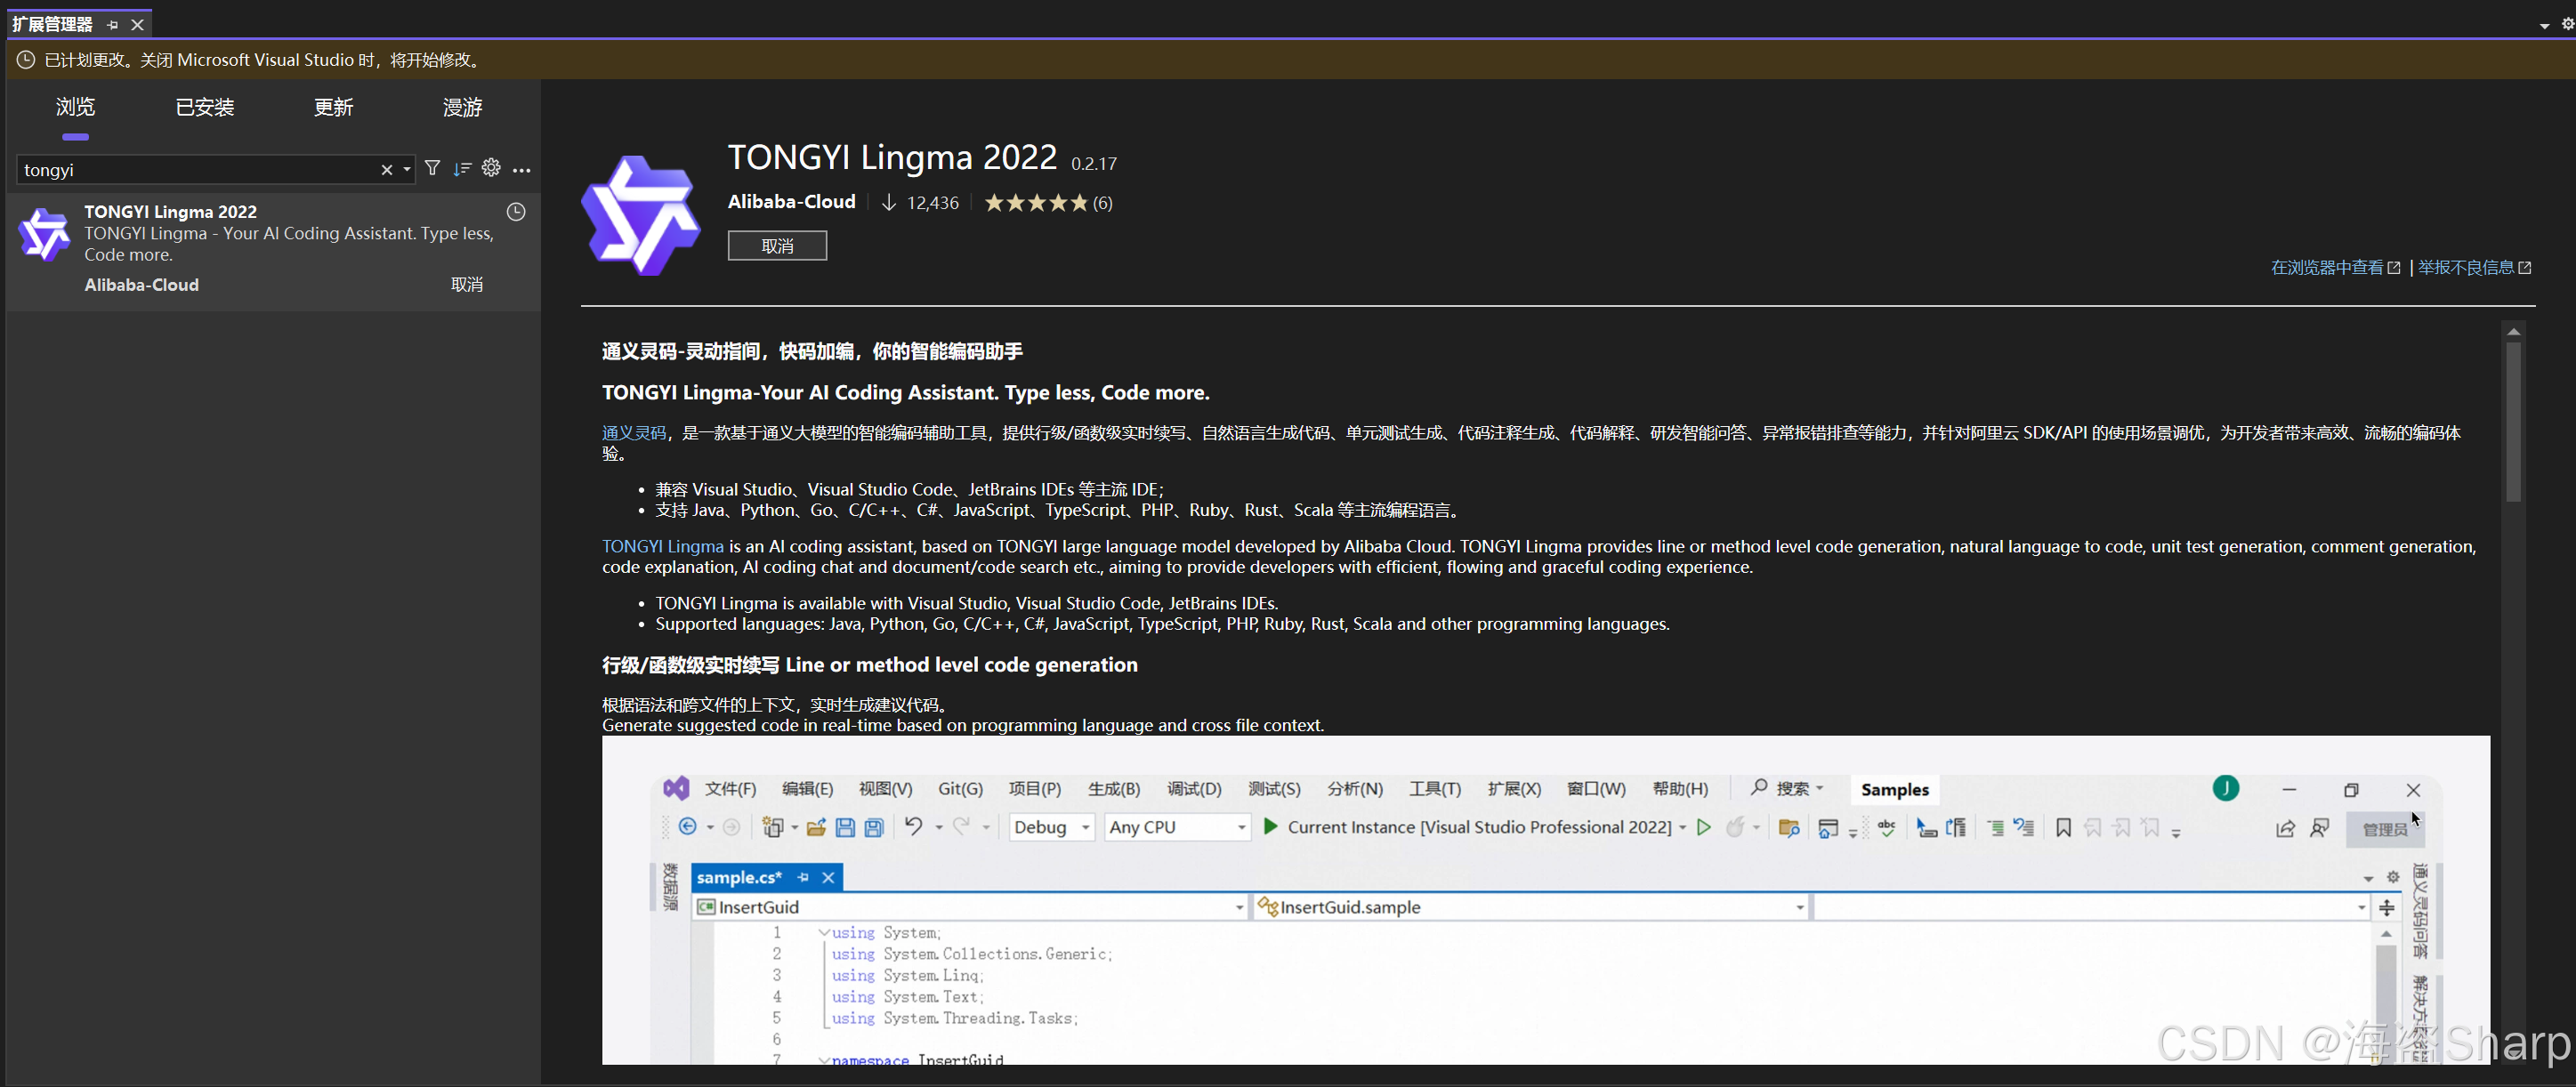Click heading 通义灵码-灵动指间，快码加编
The width and height of the screenshot is (2576, 1087).
(812, 352)
